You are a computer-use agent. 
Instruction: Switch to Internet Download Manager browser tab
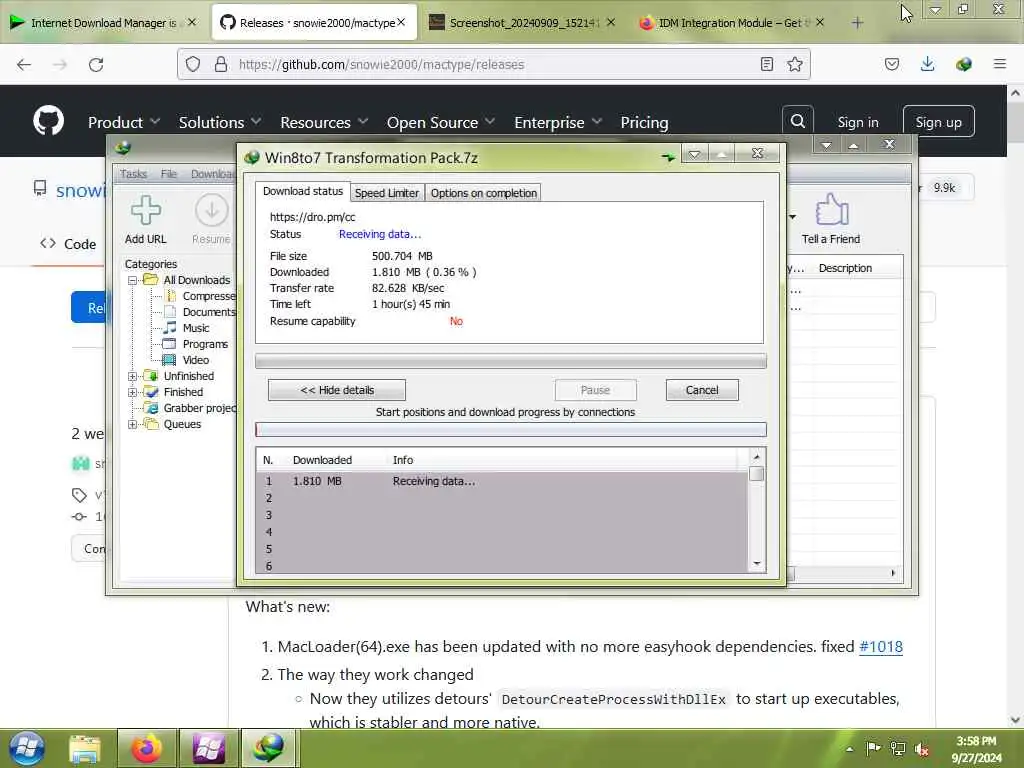click(x=103, y=23)
